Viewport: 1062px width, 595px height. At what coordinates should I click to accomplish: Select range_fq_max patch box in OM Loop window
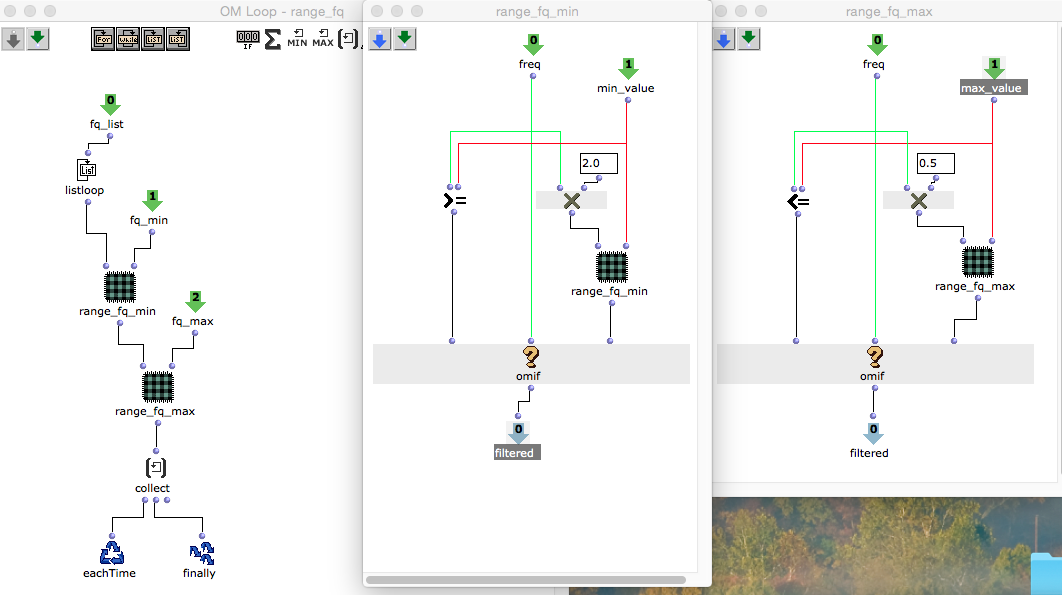coord(158,387)
